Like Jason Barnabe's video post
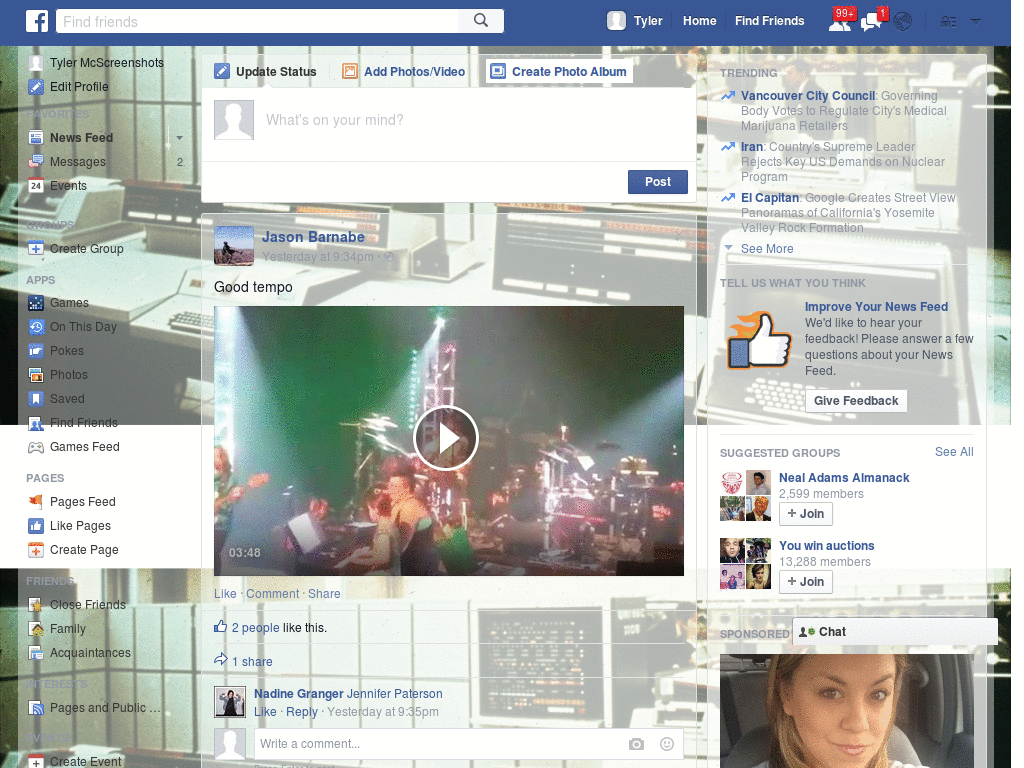 point(225,594)
